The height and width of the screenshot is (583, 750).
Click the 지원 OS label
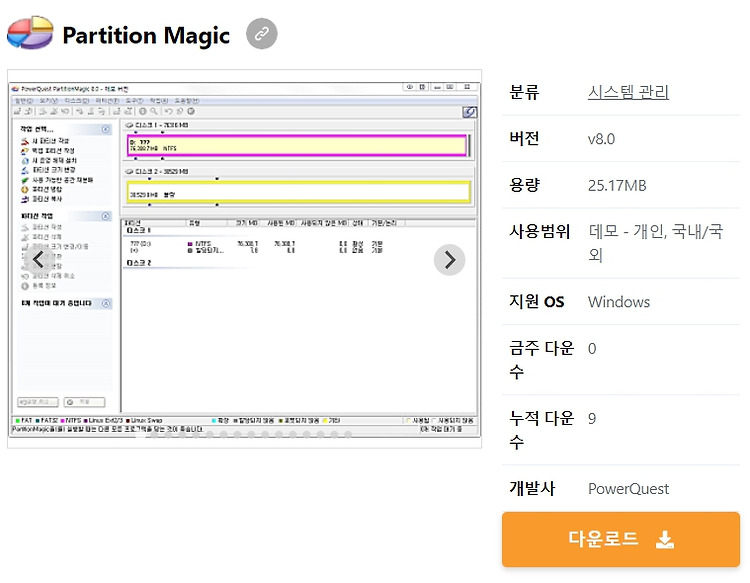tap(537, 301)
